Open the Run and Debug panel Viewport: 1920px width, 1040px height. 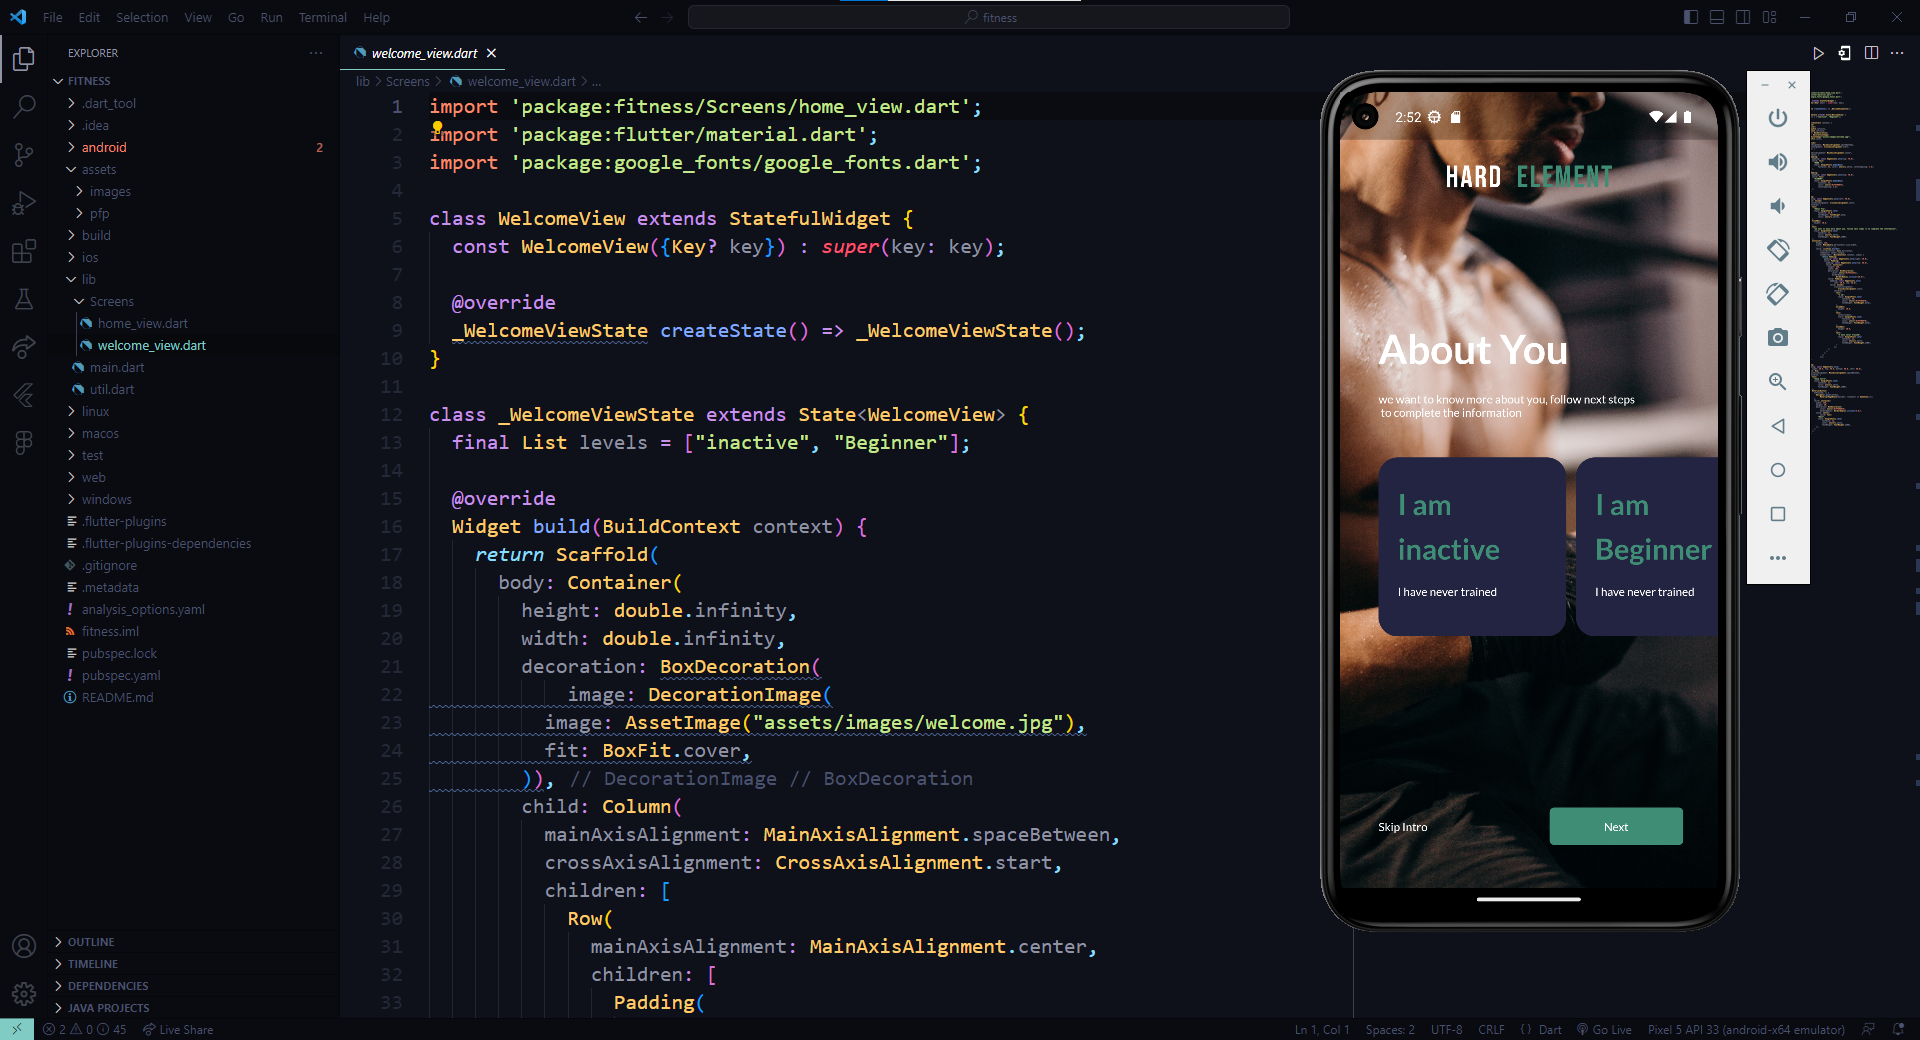pyautogui.click(x=22, y=203)
